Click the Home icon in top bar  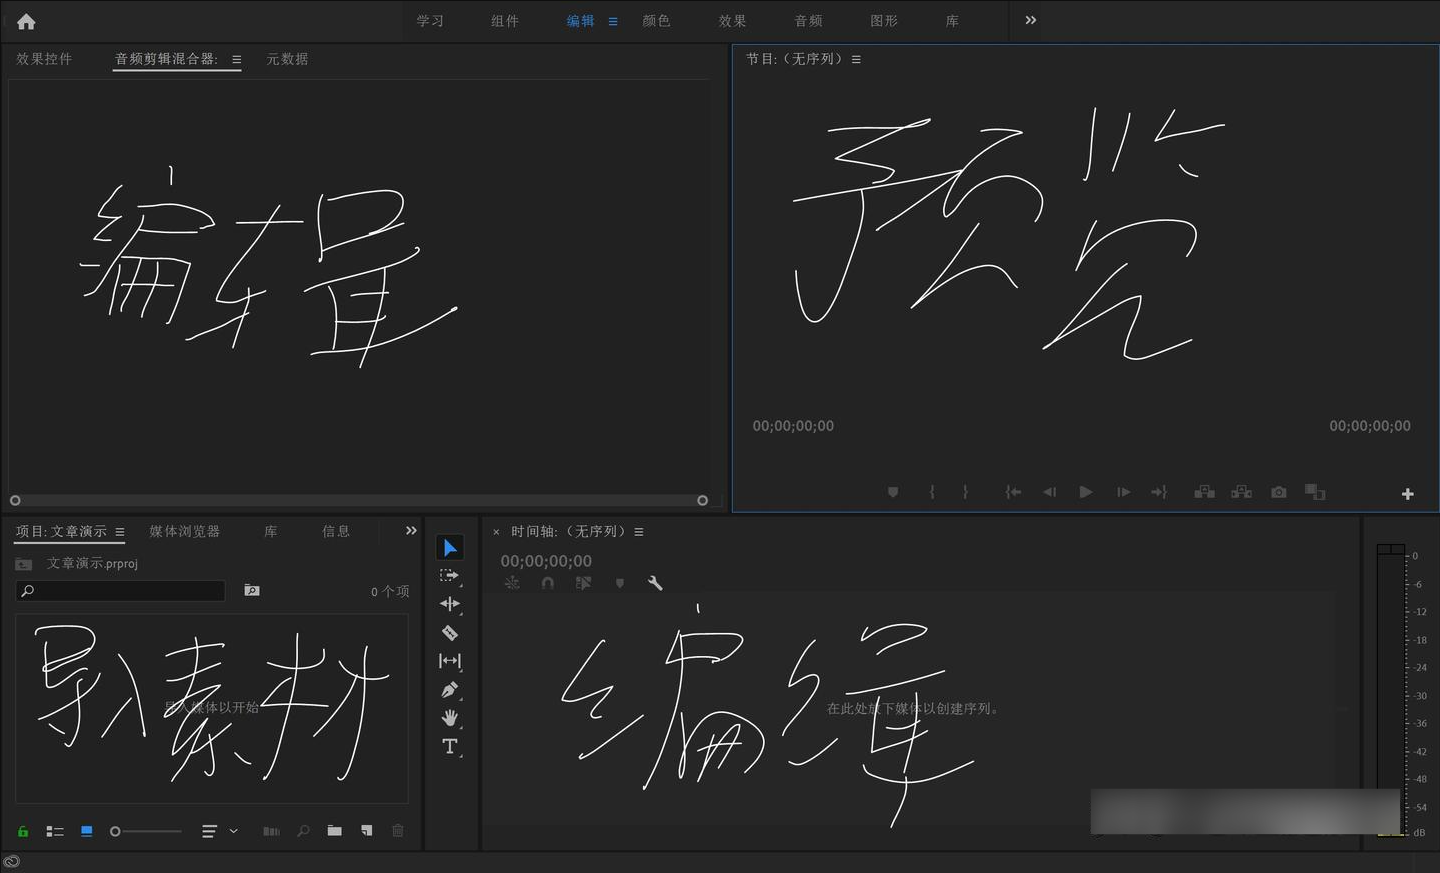[x=26, y=21]
